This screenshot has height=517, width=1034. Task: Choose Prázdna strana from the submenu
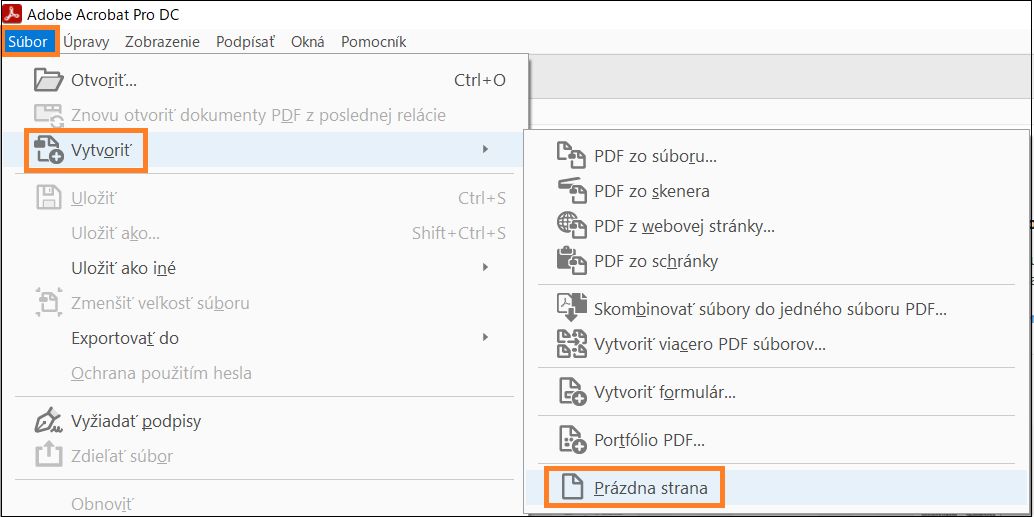tap(650, 488)
